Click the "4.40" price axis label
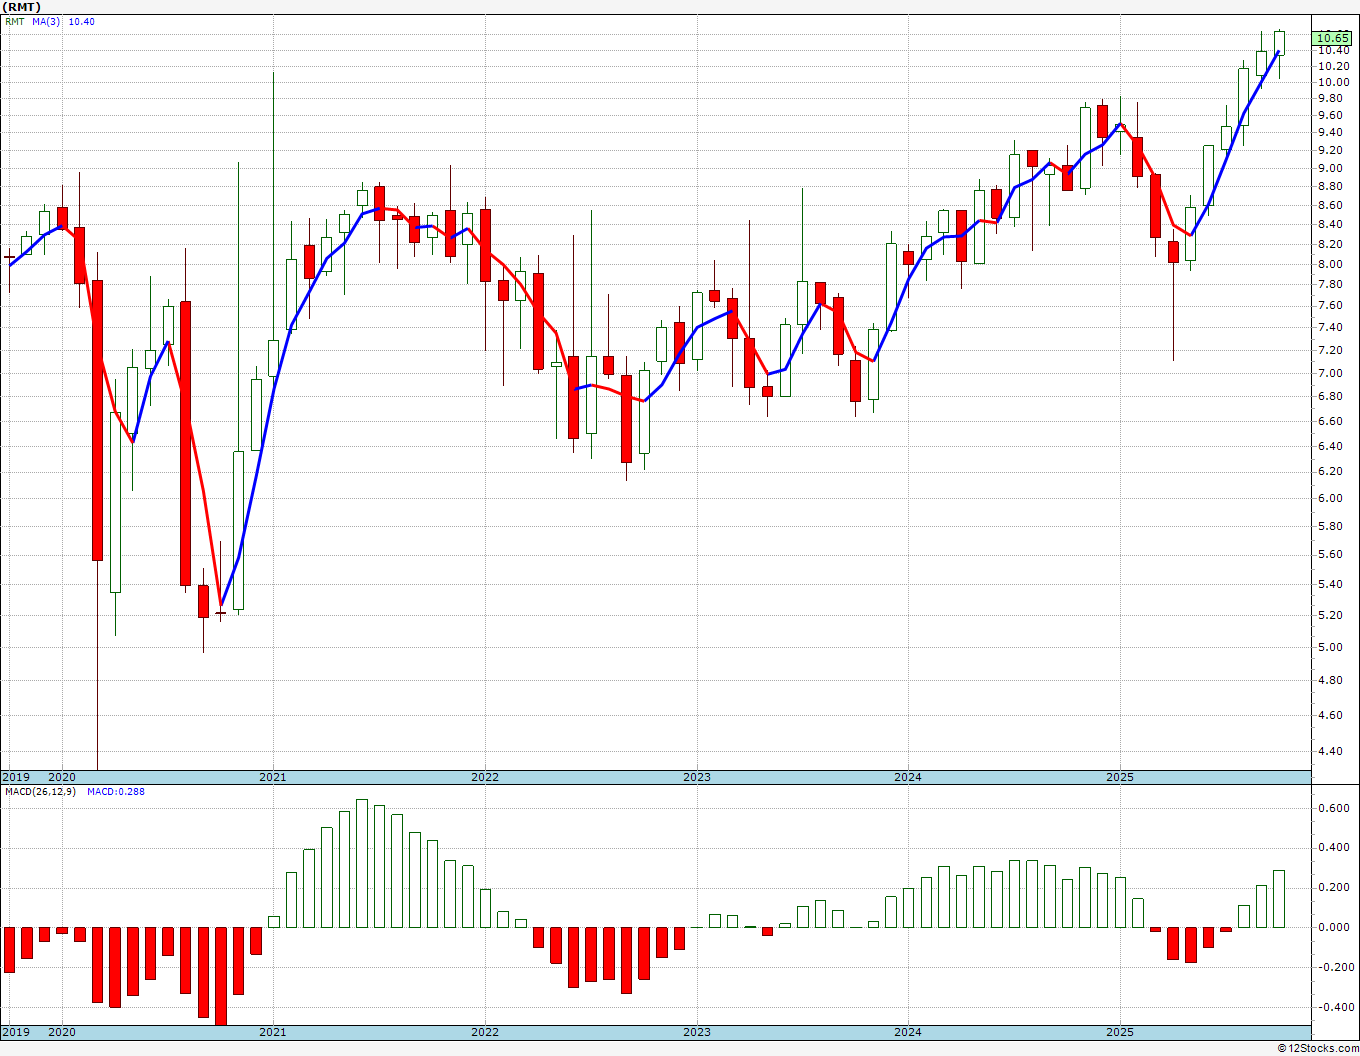Viewport: 1360px width, 1056px height. [1330, 751]
